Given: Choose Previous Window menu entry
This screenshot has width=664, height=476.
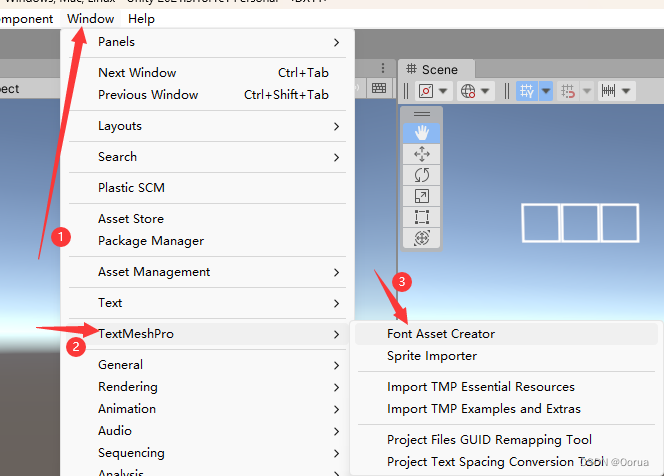Looking at the screenshot, I should [208, 95].
